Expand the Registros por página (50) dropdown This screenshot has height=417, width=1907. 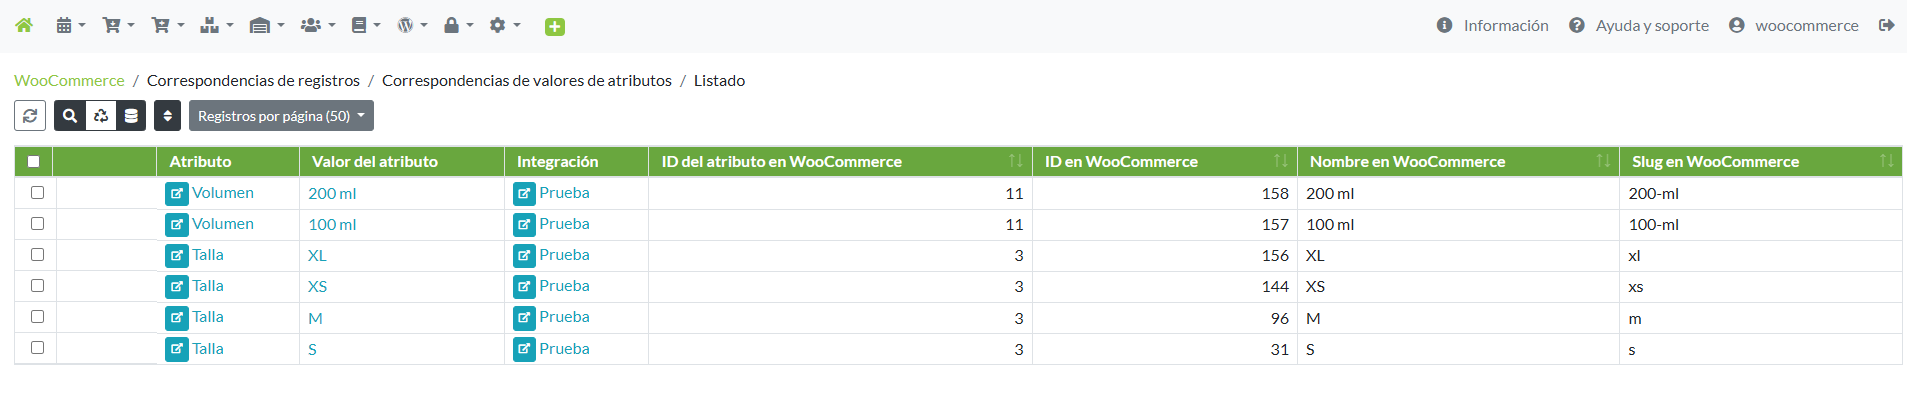click(281, 116)
